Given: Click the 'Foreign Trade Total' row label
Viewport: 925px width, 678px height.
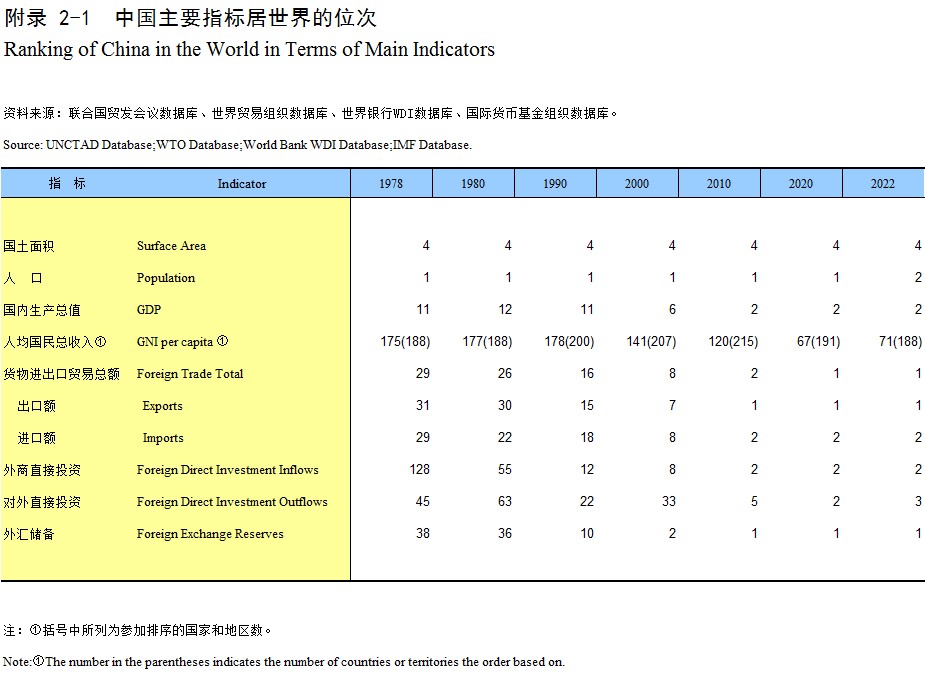Looking at the screenshot, I should click(190, 374).
